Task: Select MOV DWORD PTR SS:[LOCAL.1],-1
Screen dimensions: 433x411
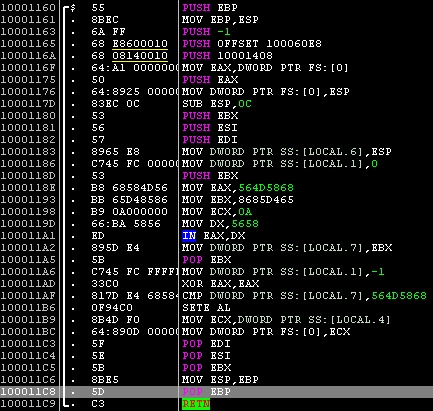Action: coord(283,272)
